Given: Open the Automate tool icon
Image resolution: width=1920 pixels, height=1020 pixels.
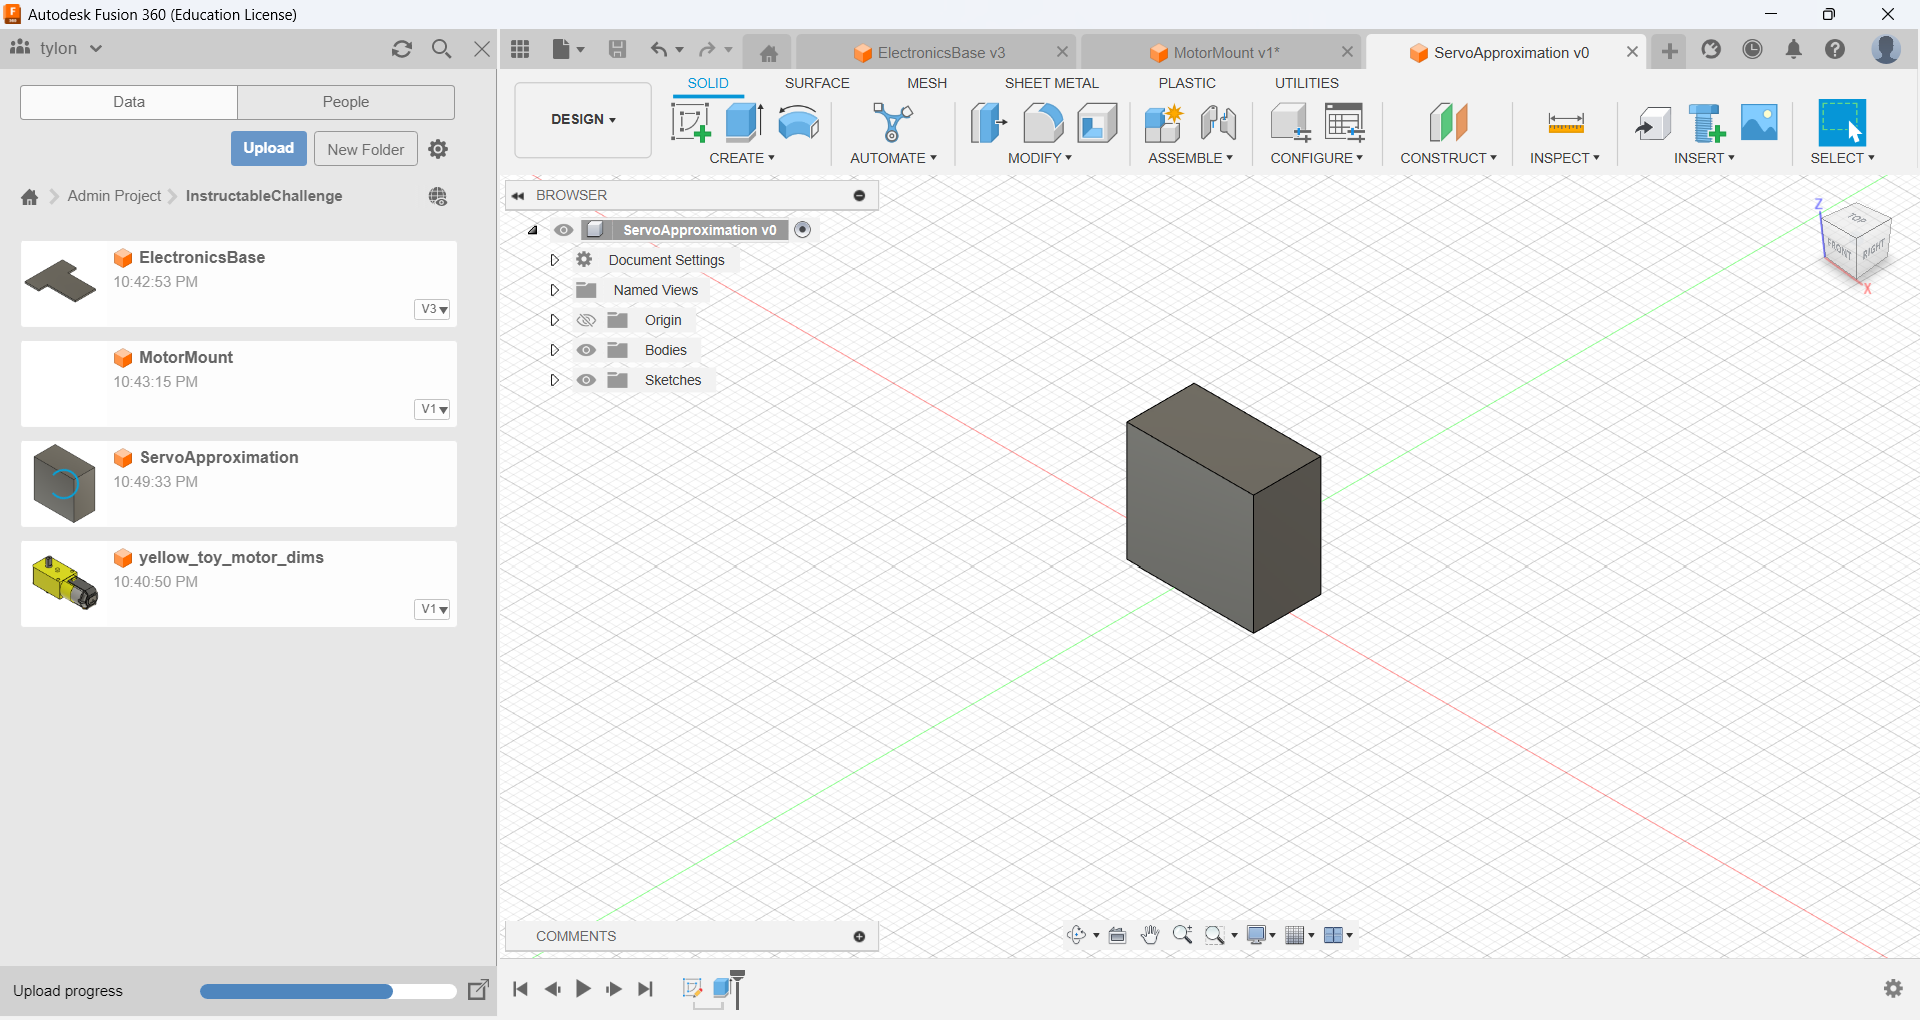Looking at the screenshot, I should (x=893, y=123).
